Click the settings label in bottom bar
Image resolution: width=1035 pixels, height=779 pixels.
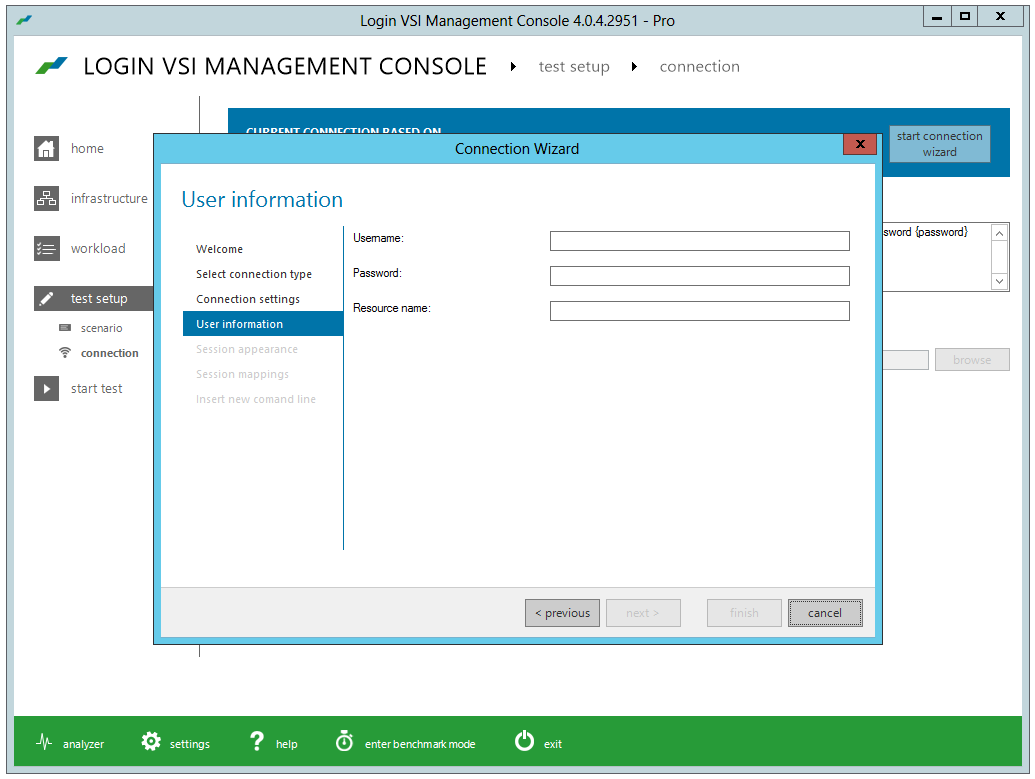pos(189,744)
